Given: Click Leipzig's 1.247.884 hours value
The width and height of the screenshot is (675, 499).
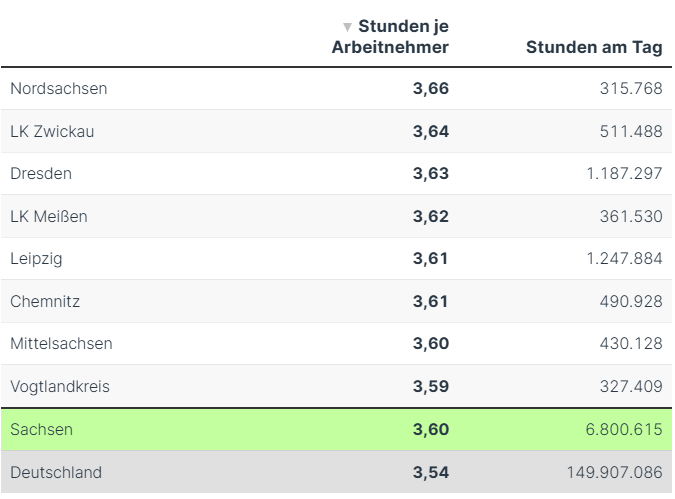Looking at the screenshot, I should coord(624,258).
